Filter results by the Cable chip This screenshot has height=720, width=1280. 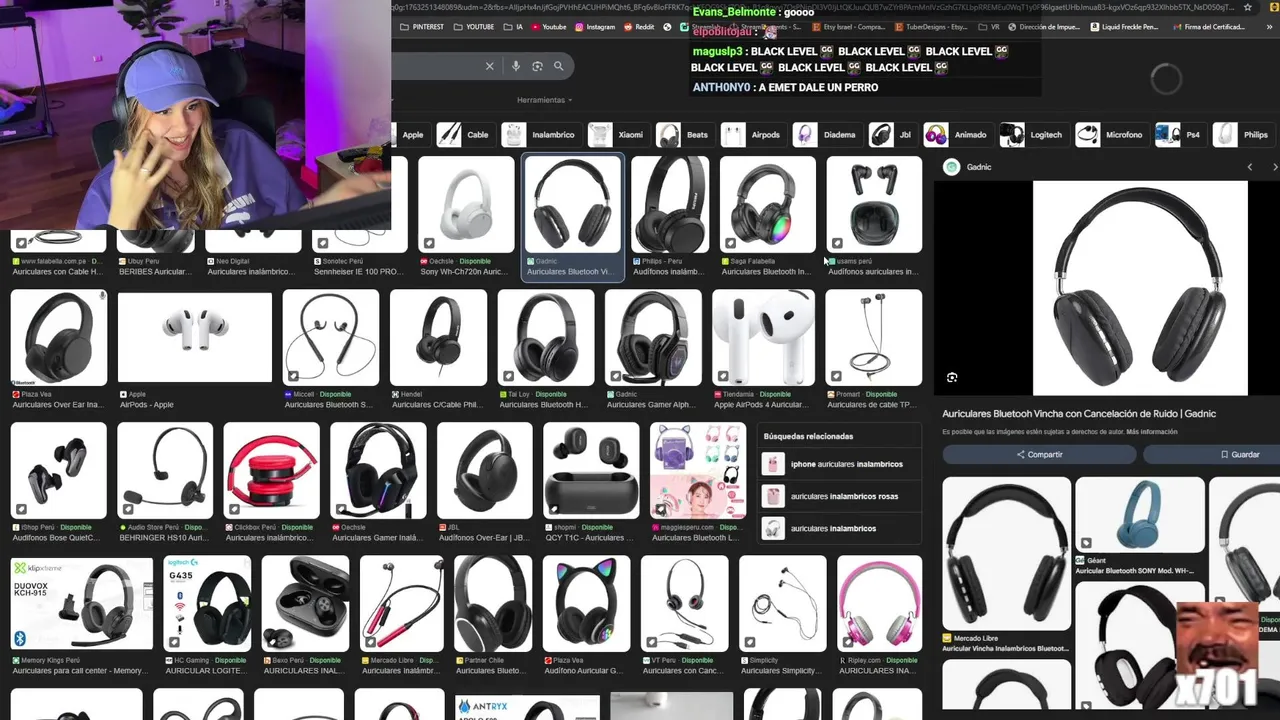pyautogui.click(x=464, y=135)
